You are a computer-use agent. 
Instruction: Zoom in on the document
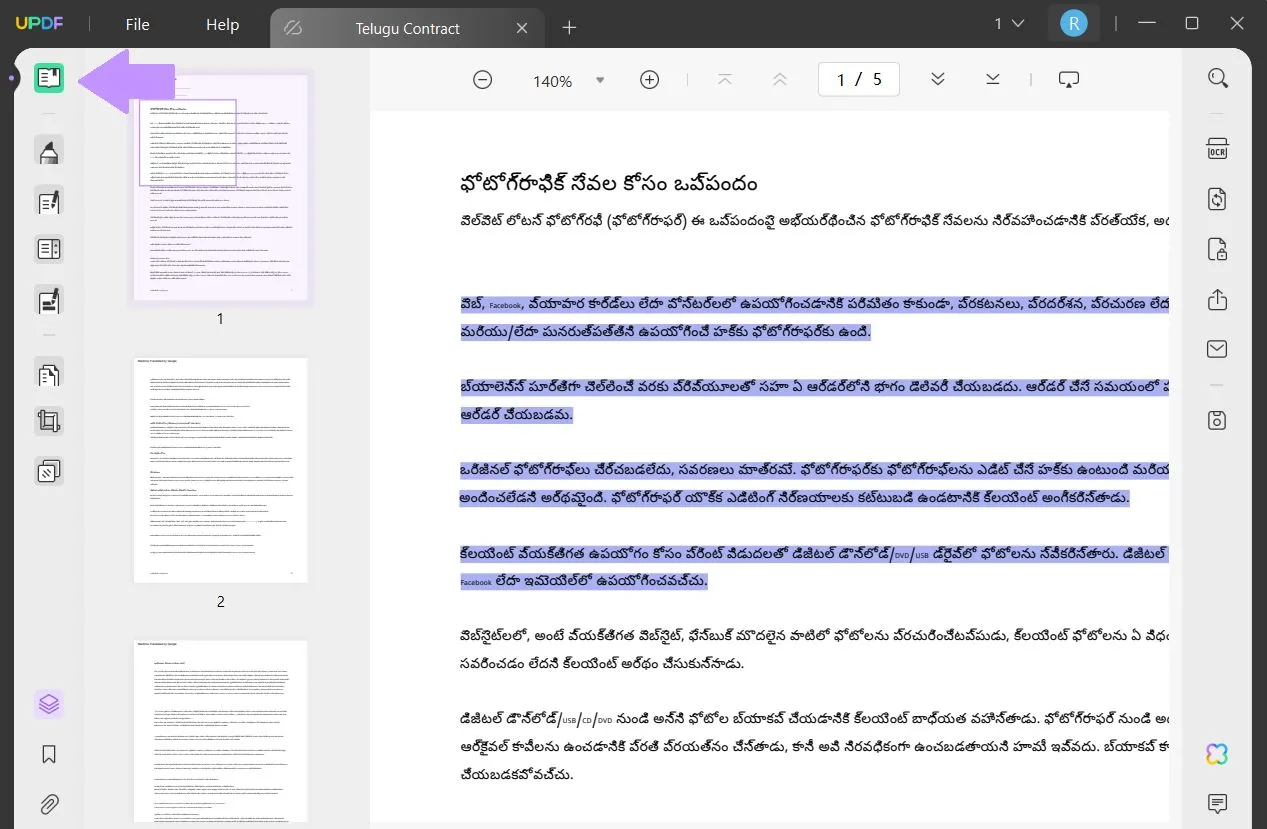[x=648, y=79]
